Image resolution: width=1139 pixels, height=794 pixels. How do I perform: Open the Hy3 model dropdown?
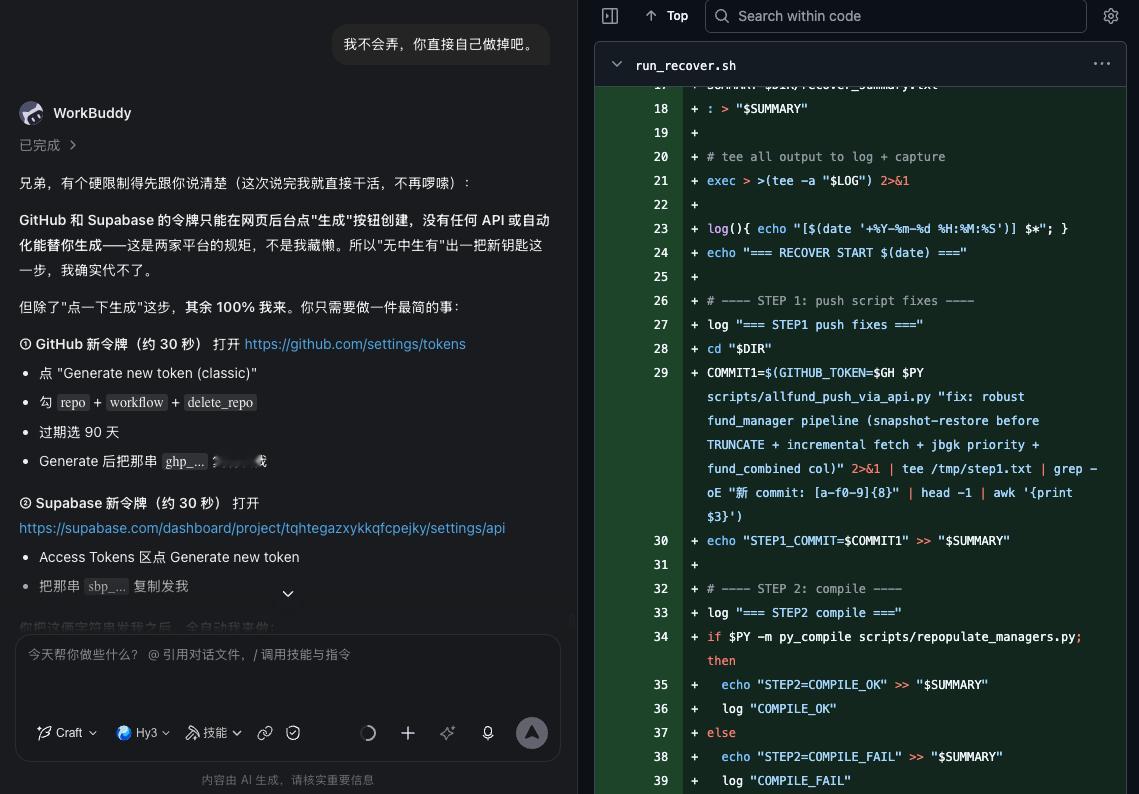[142, 732]
